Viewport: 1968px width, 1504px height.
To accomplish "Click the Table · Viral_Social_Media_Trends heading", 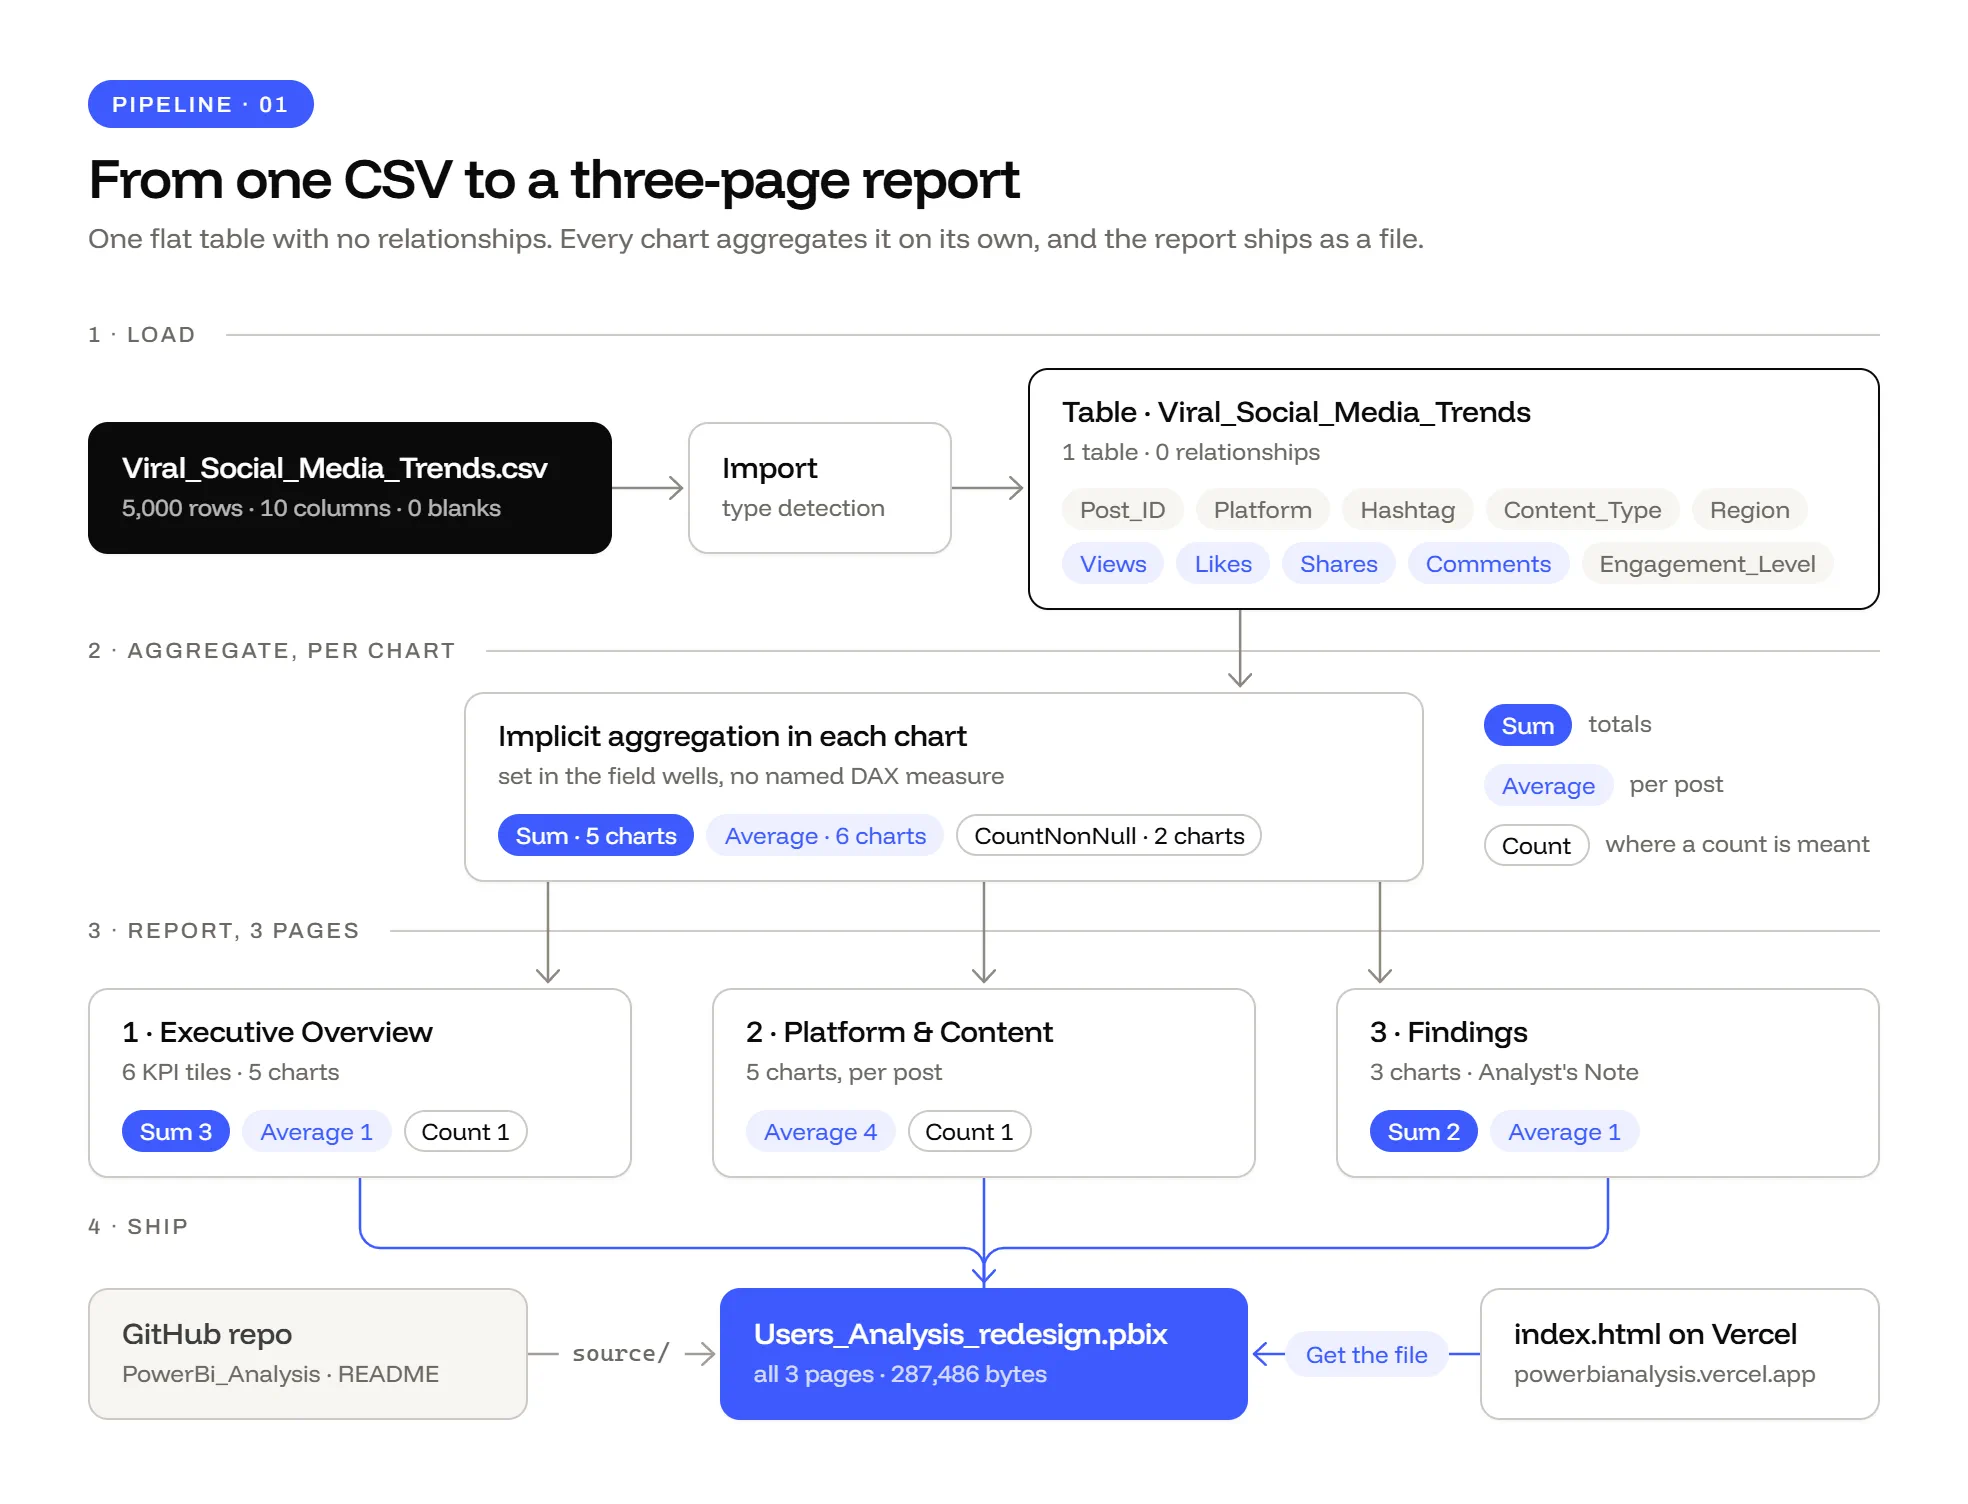I will [x=1296, y=412].
